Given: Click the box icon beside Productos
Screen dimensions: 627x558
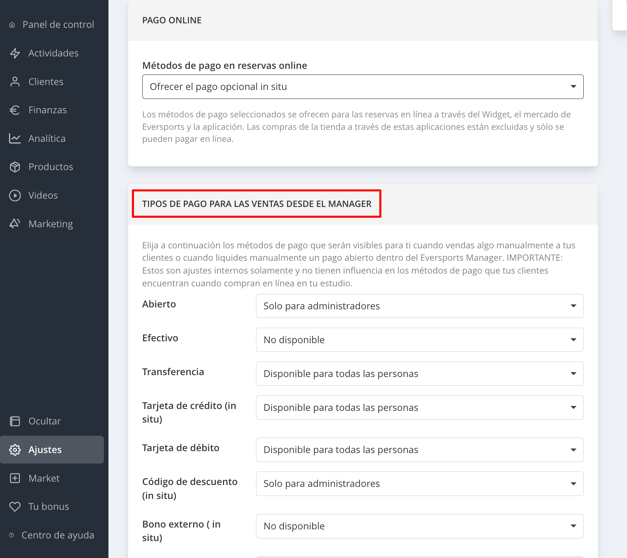Looking at the screenshot, I should pos(15,167).
